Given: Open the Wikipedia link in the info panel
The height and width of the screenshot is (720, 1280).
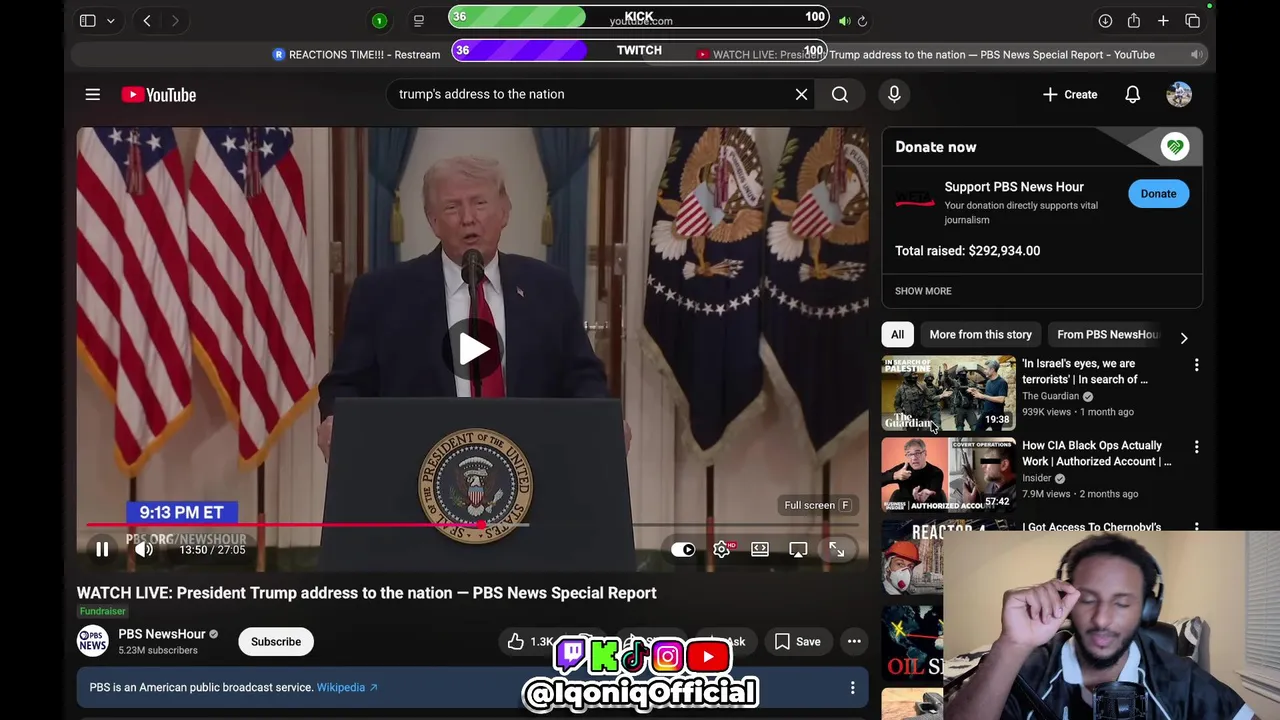Looking at the screenshot, I should [347, 687].
